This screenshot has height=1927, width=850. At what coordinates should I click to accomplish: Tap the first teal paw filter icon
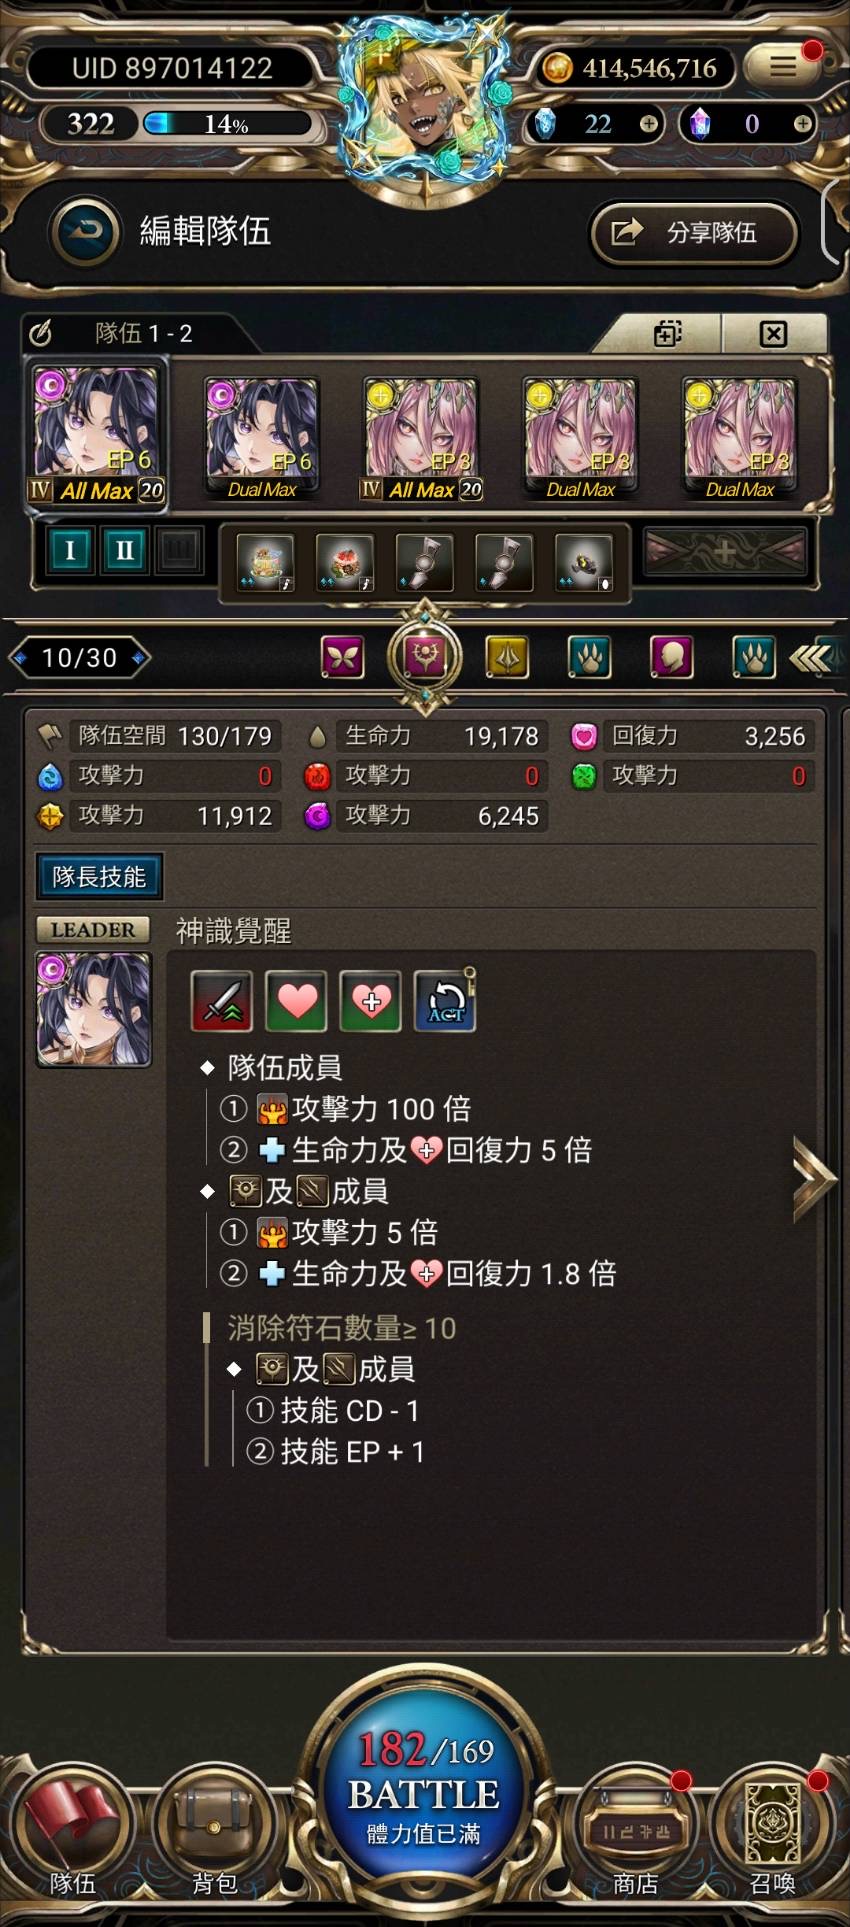tap(589, 657)
